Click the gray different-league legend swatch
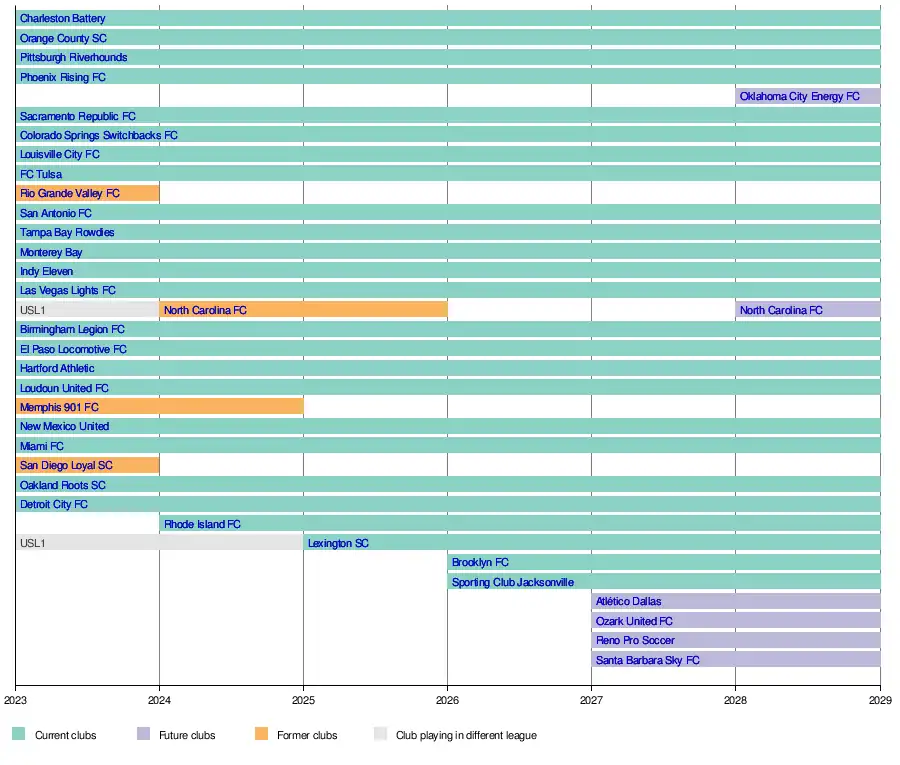The width and height of the screenshot is (900, 765). (380, 733)
